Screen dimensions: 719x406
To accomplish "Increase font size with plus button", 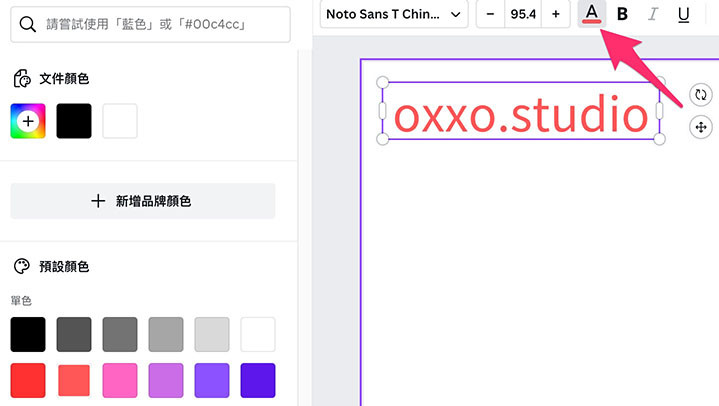I will click(556, 14).
